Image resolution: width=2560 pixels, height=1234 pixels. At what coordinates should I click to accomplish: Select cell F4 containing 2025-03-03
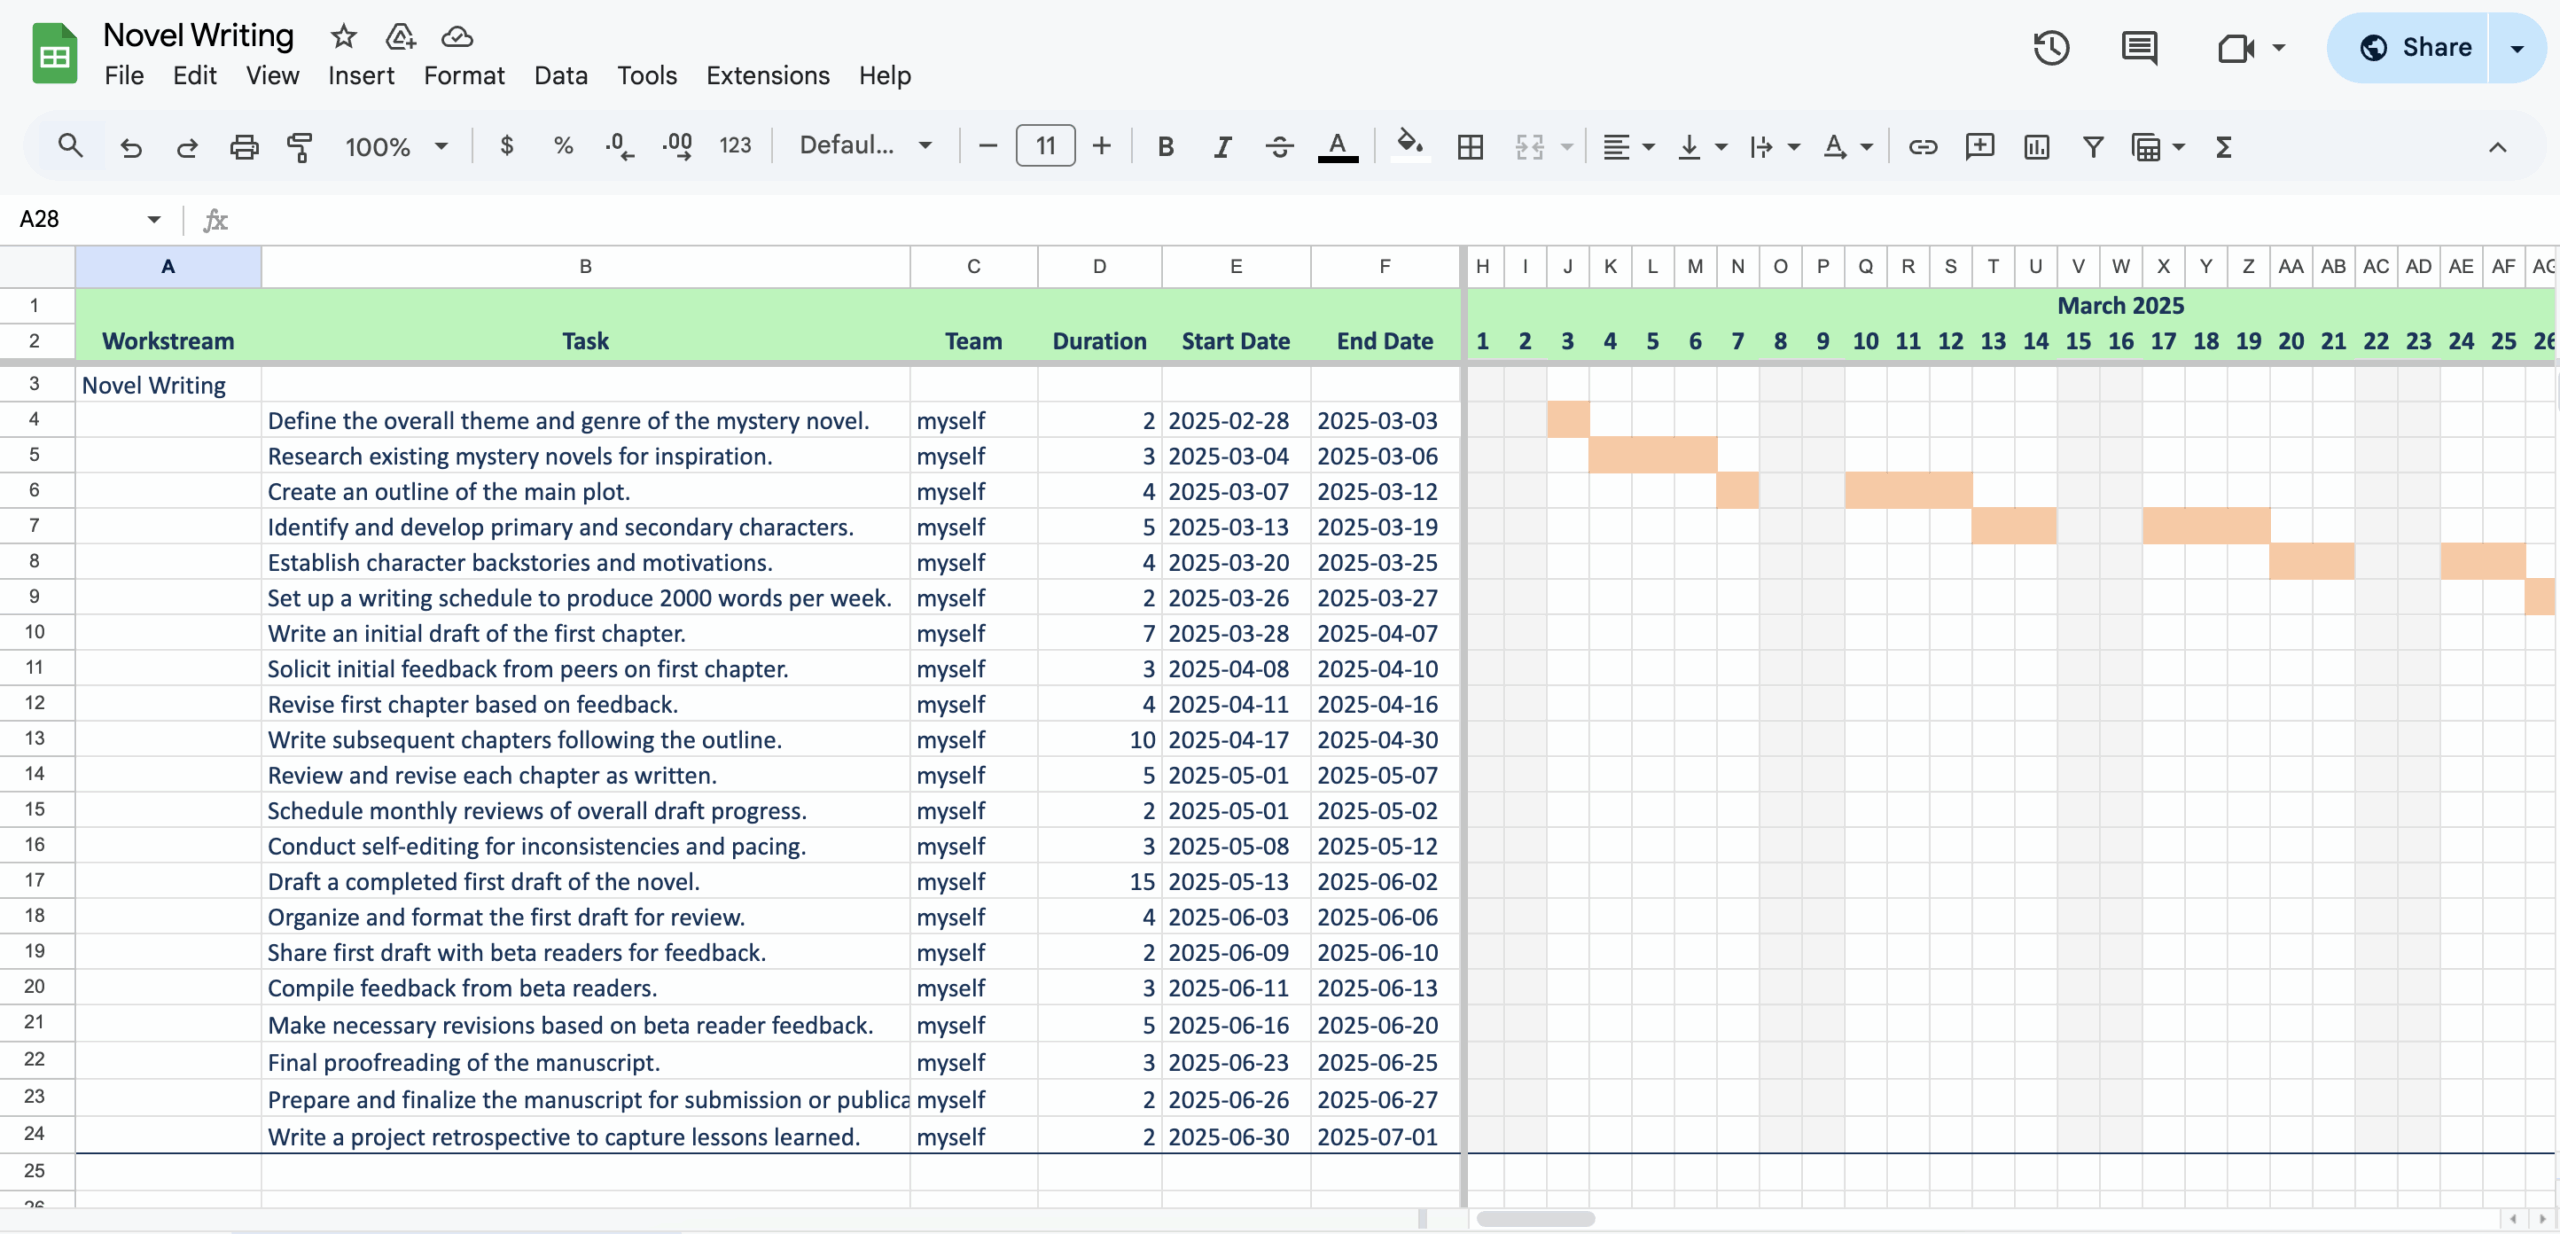click(1378, 420)
